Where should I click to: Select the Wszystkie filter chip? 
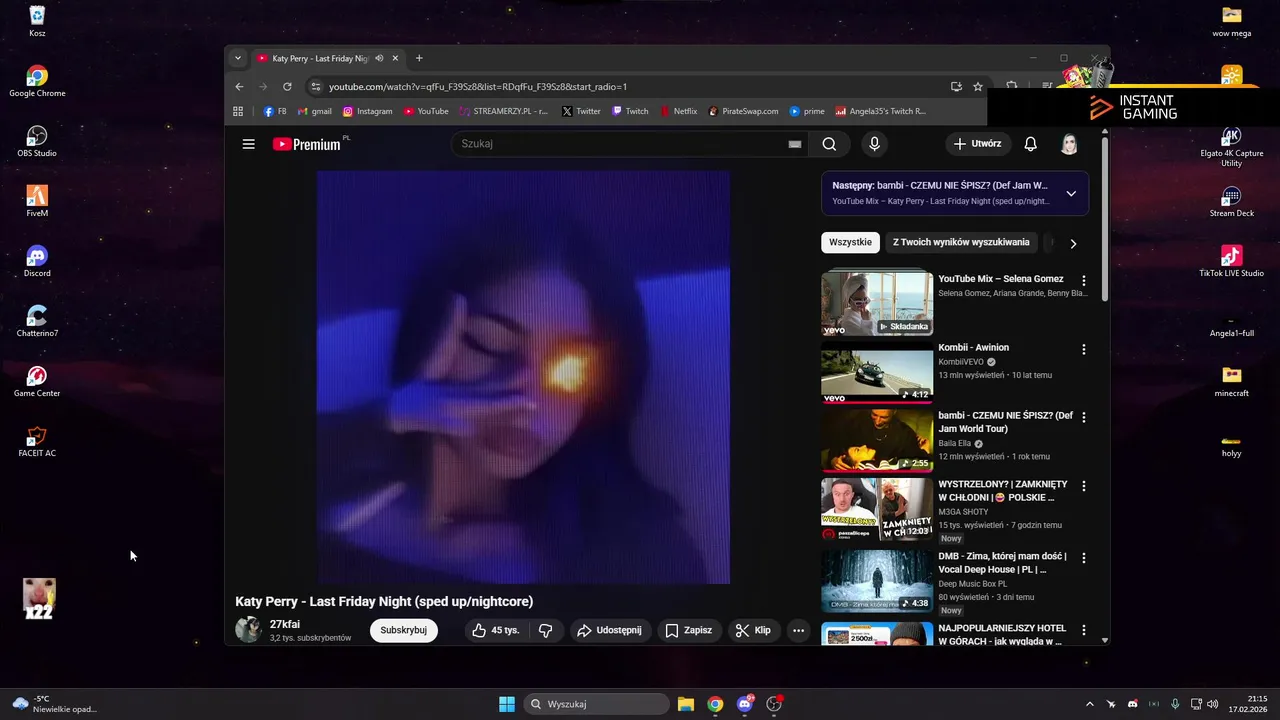(x=850, y=242)
